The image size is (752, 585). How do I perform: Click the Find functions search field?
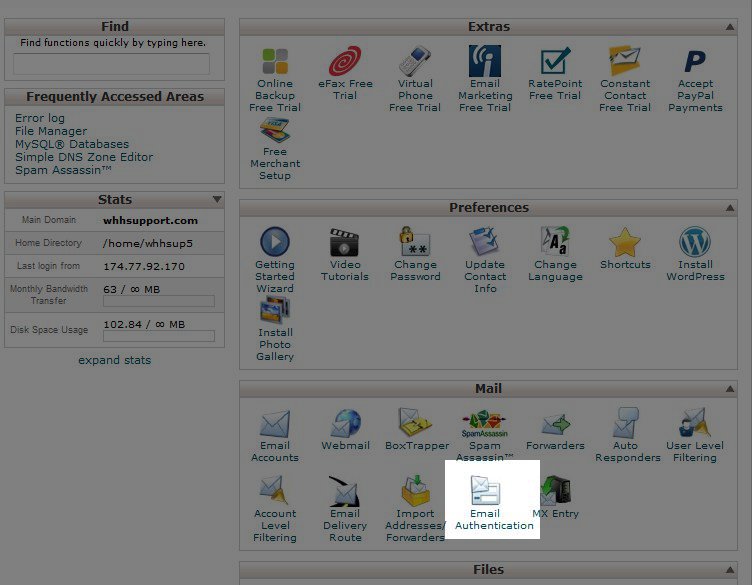pos(111,64)
